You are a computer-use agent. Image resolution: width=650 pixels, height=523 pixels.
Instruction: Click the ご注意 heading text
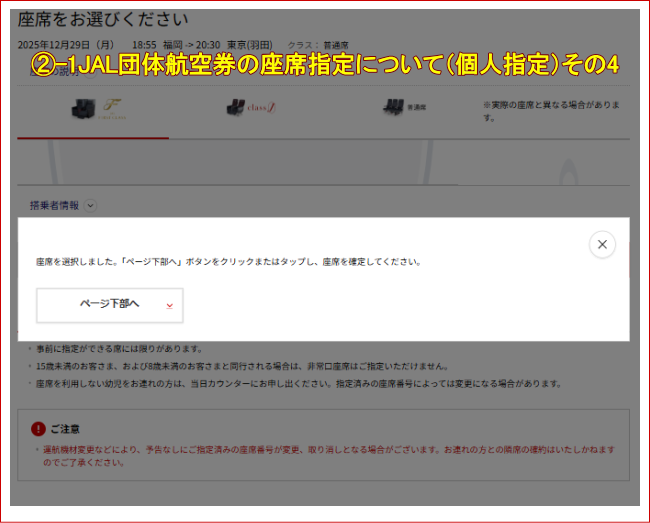[x=65, y=429]
